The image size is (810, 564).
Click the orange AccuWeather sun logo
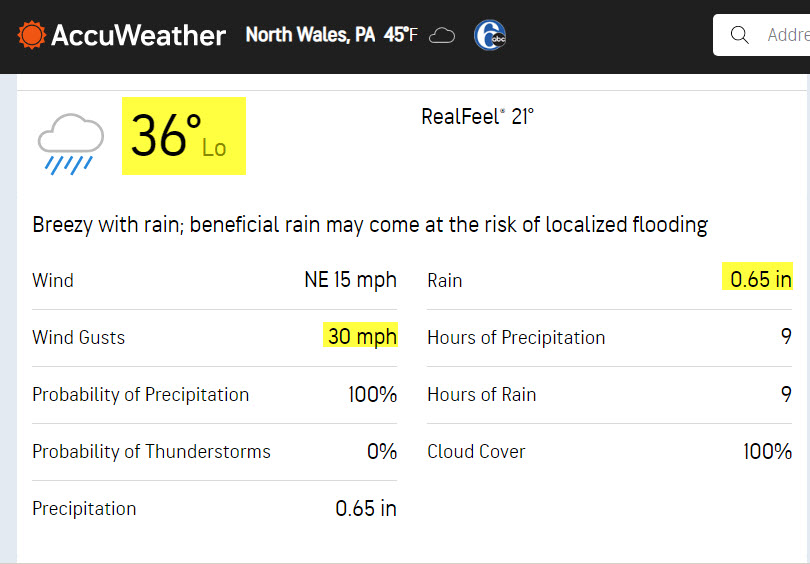(32, 35)
